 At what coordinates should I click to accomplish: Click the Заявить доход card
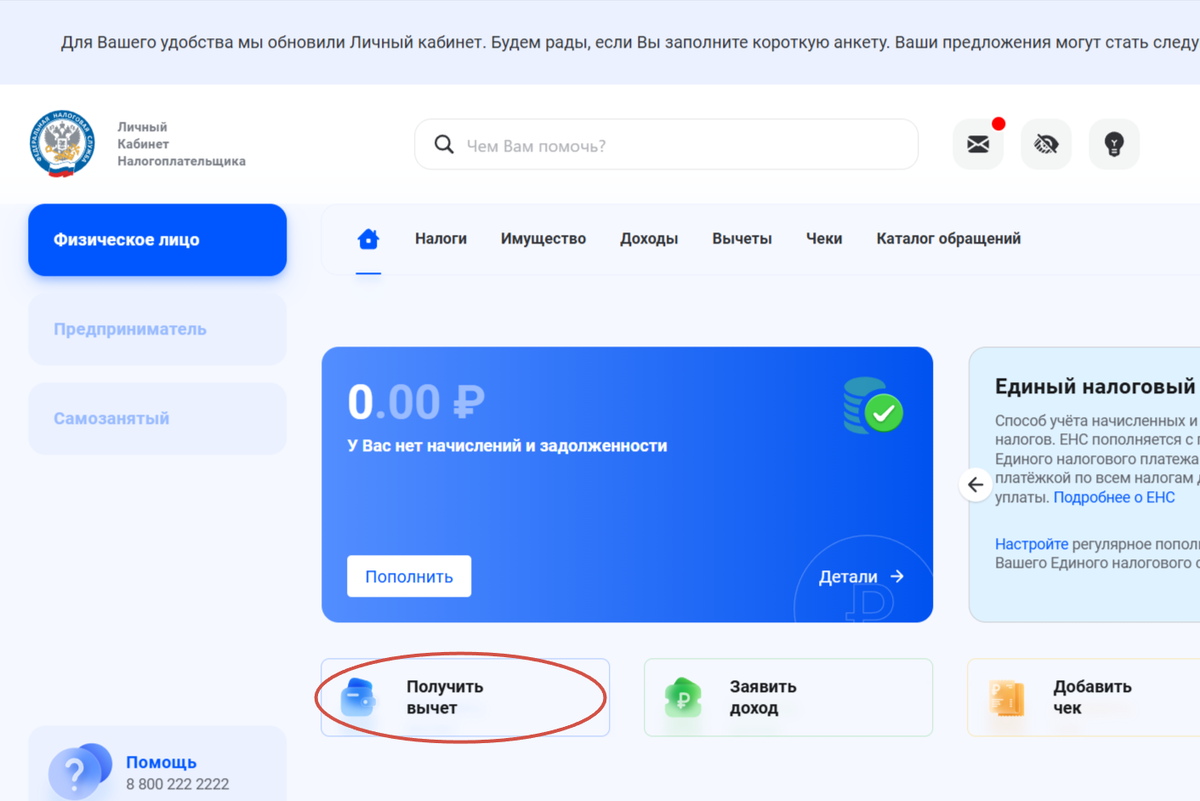788,698
